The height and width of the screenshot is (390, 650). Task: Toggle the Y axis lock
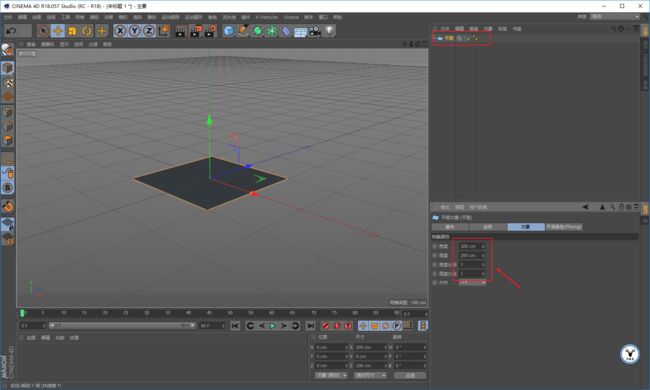point(134,31)
